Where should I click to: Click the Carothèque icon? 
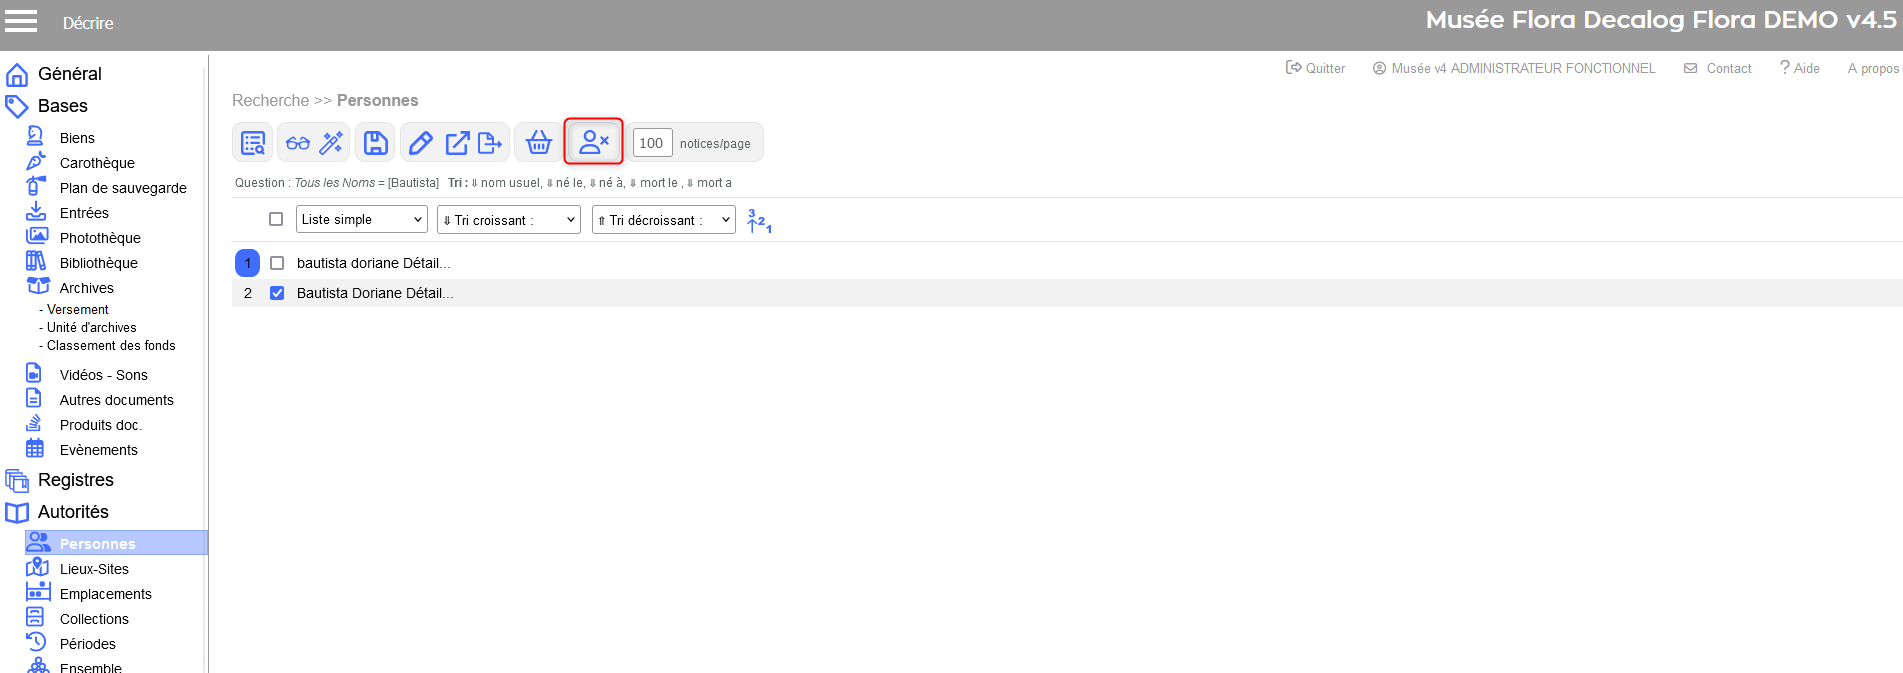36,161
